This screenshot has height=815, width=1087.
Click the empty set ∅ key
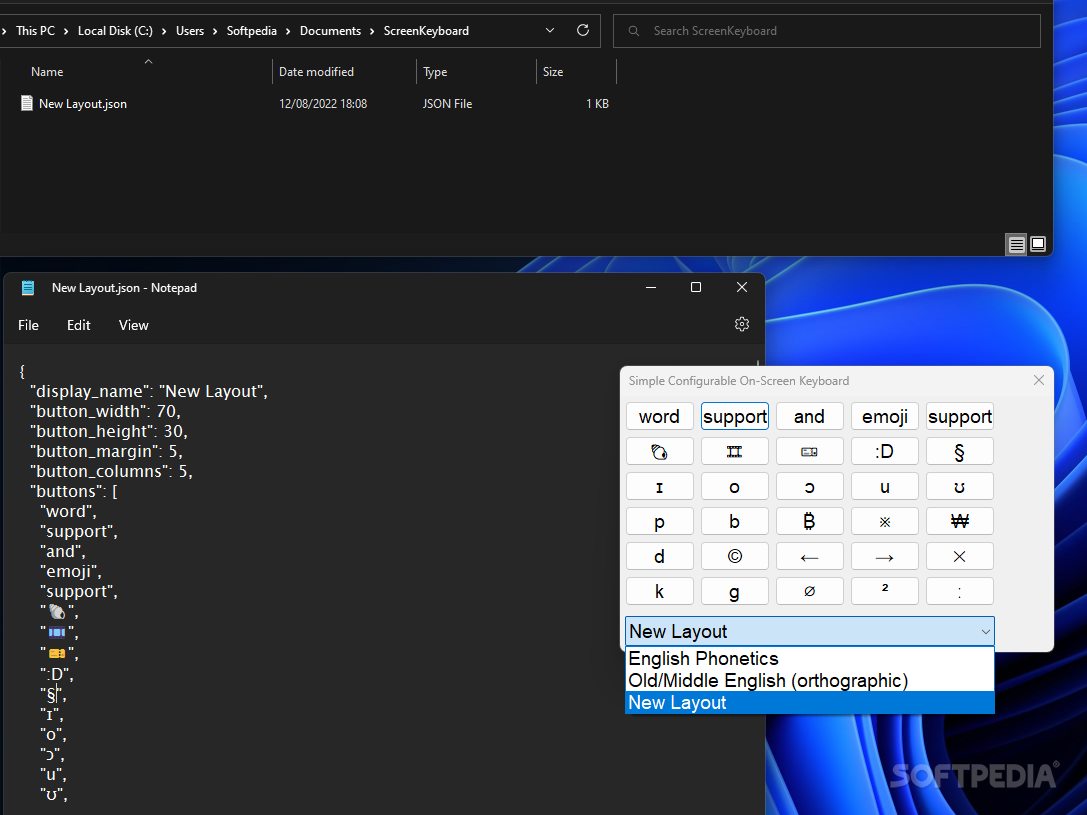pos(809,591)
